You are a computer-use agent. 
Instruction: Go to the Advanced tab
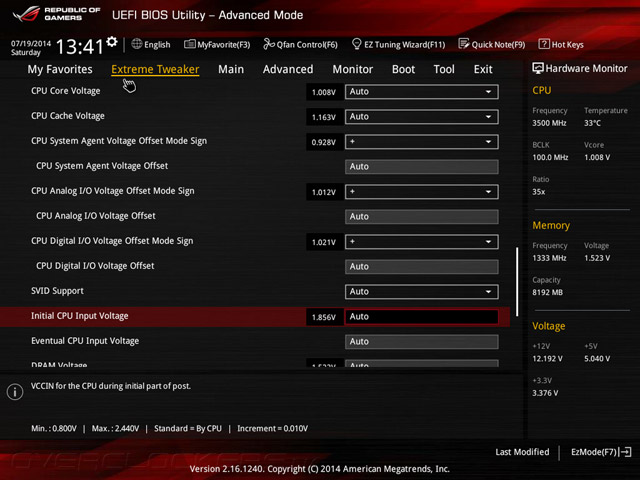tap(288, 69)
